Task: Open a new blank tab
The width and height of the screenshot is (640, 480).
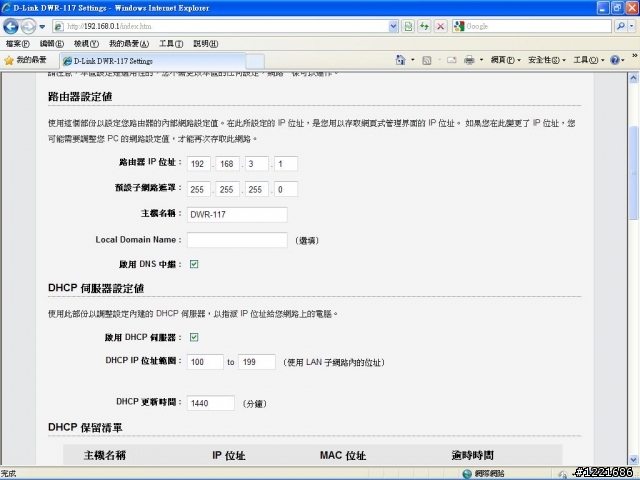Action: (x=255, y=62)
